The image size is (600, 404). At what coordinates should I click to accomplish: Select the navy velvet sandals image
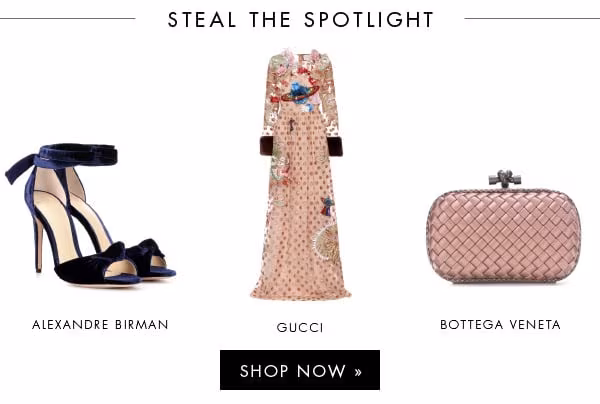(90, 214)
